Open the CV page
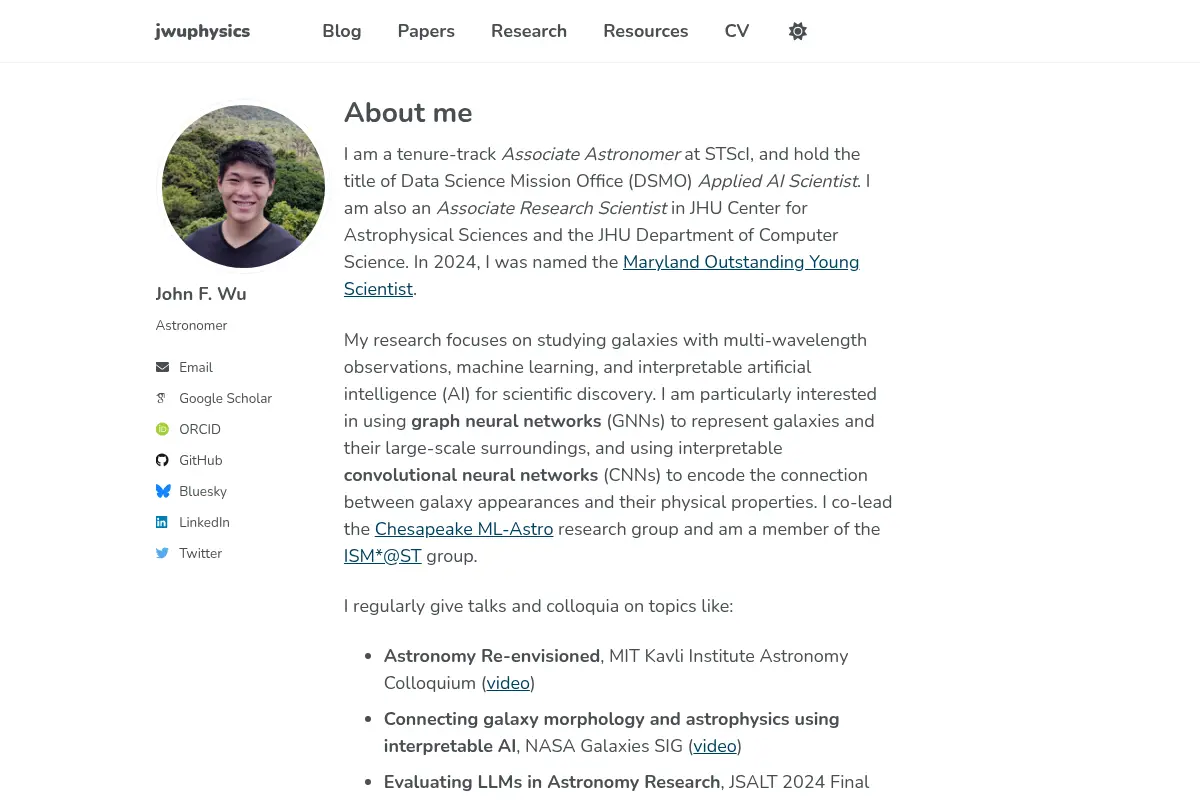The width and height of the screenshot is (1200, 800). point(737,31)
